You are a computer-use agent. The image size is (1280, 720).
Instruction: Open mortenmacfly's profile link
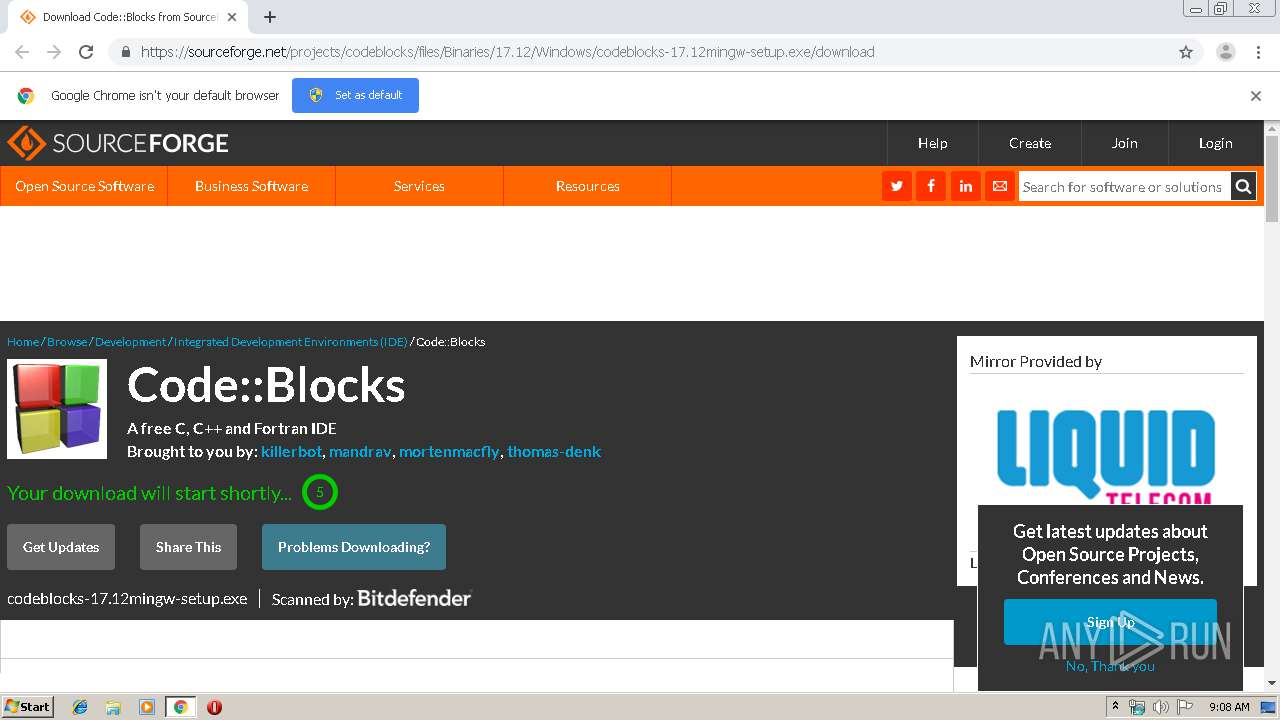[x=449, y=451]
